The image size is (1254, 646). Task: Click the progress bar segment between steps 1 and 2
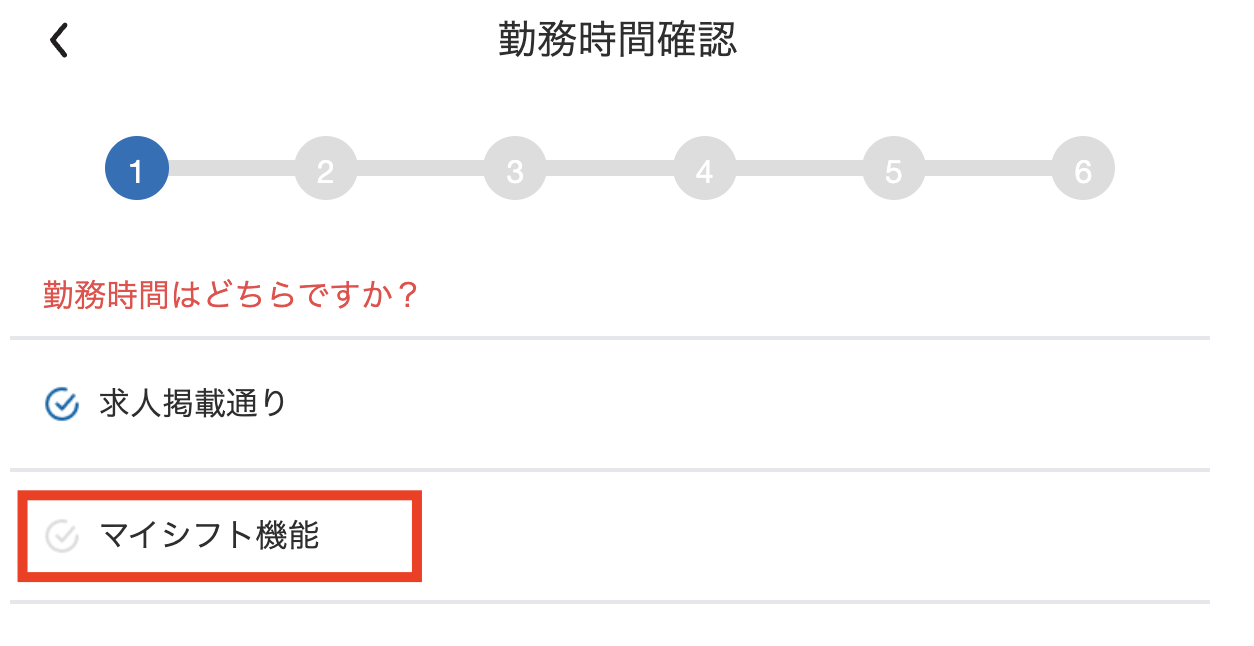point(231,168)
